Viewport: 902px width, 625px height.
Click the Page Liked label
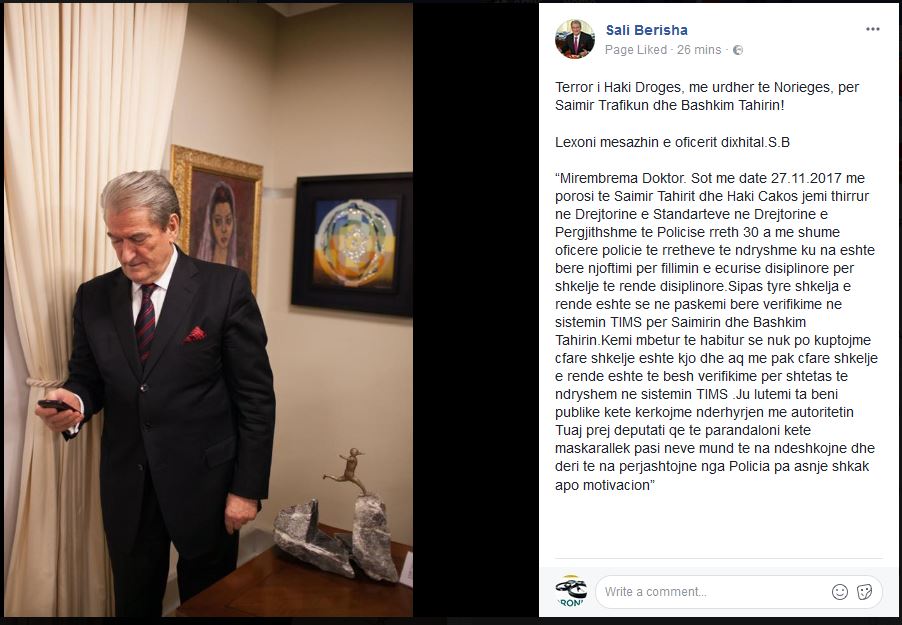pos(636,50)
